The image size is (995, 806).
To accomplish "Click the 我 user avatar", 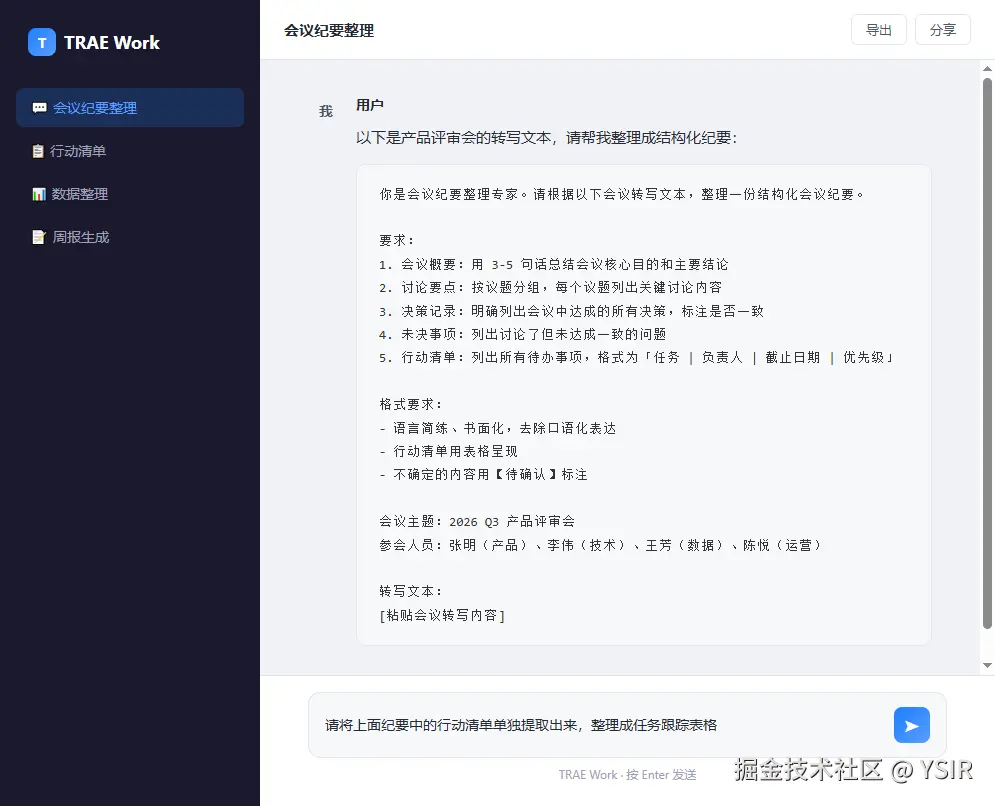I will (326, 112).
